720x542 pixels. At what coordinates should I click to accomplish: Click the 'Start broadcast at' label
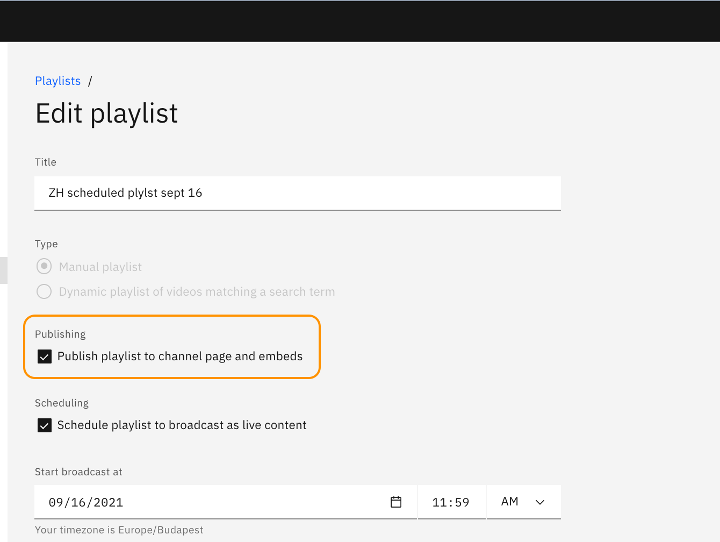pyautogui.click(x=79, y=472)
